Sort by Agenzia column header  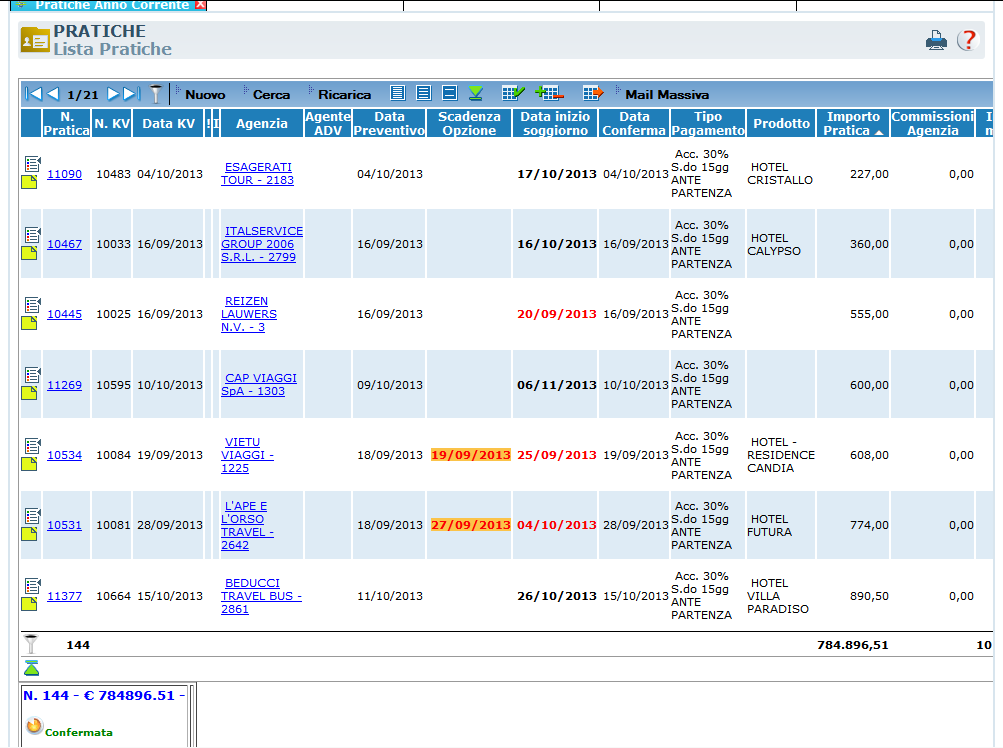(261, 123)
